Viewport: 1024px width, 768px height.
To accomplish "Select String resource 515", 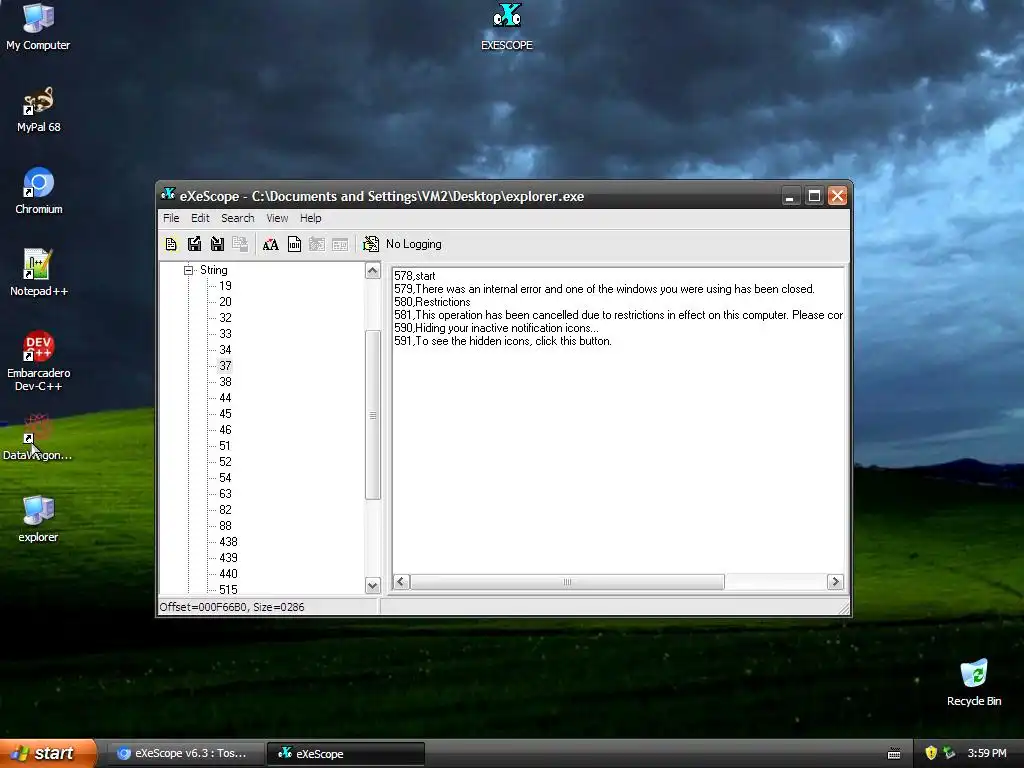I will coord(229,590).
